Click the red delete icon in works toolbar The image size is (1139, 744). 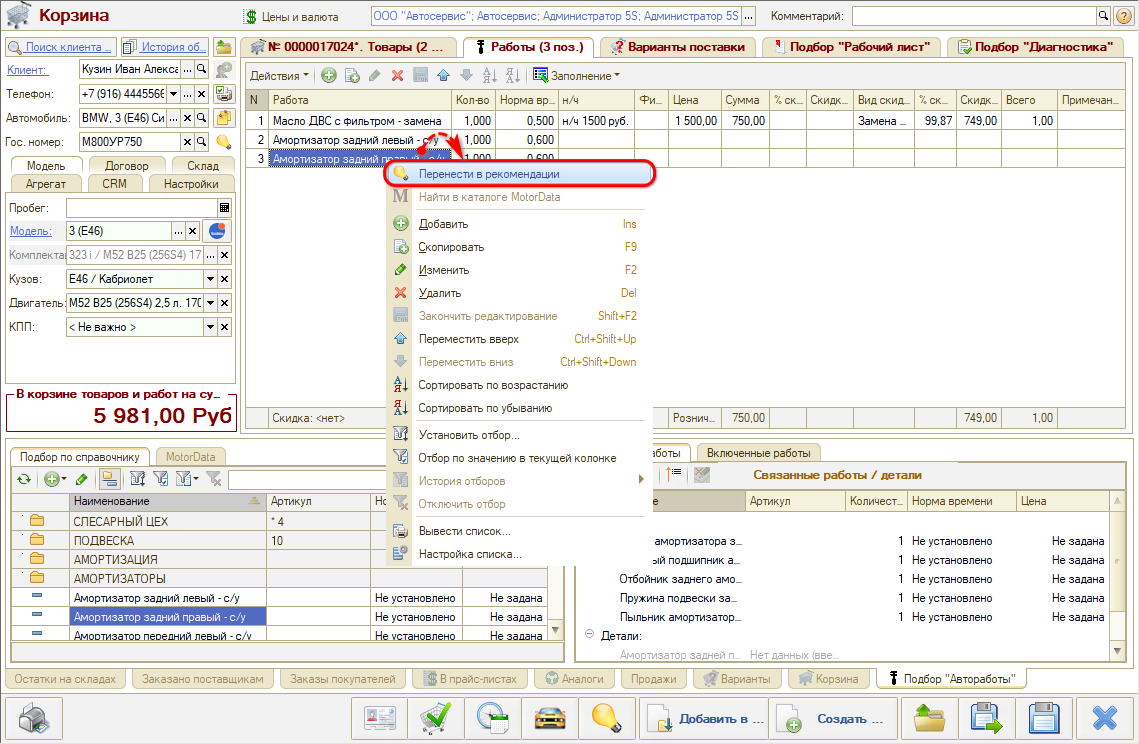tap(397, 76)
